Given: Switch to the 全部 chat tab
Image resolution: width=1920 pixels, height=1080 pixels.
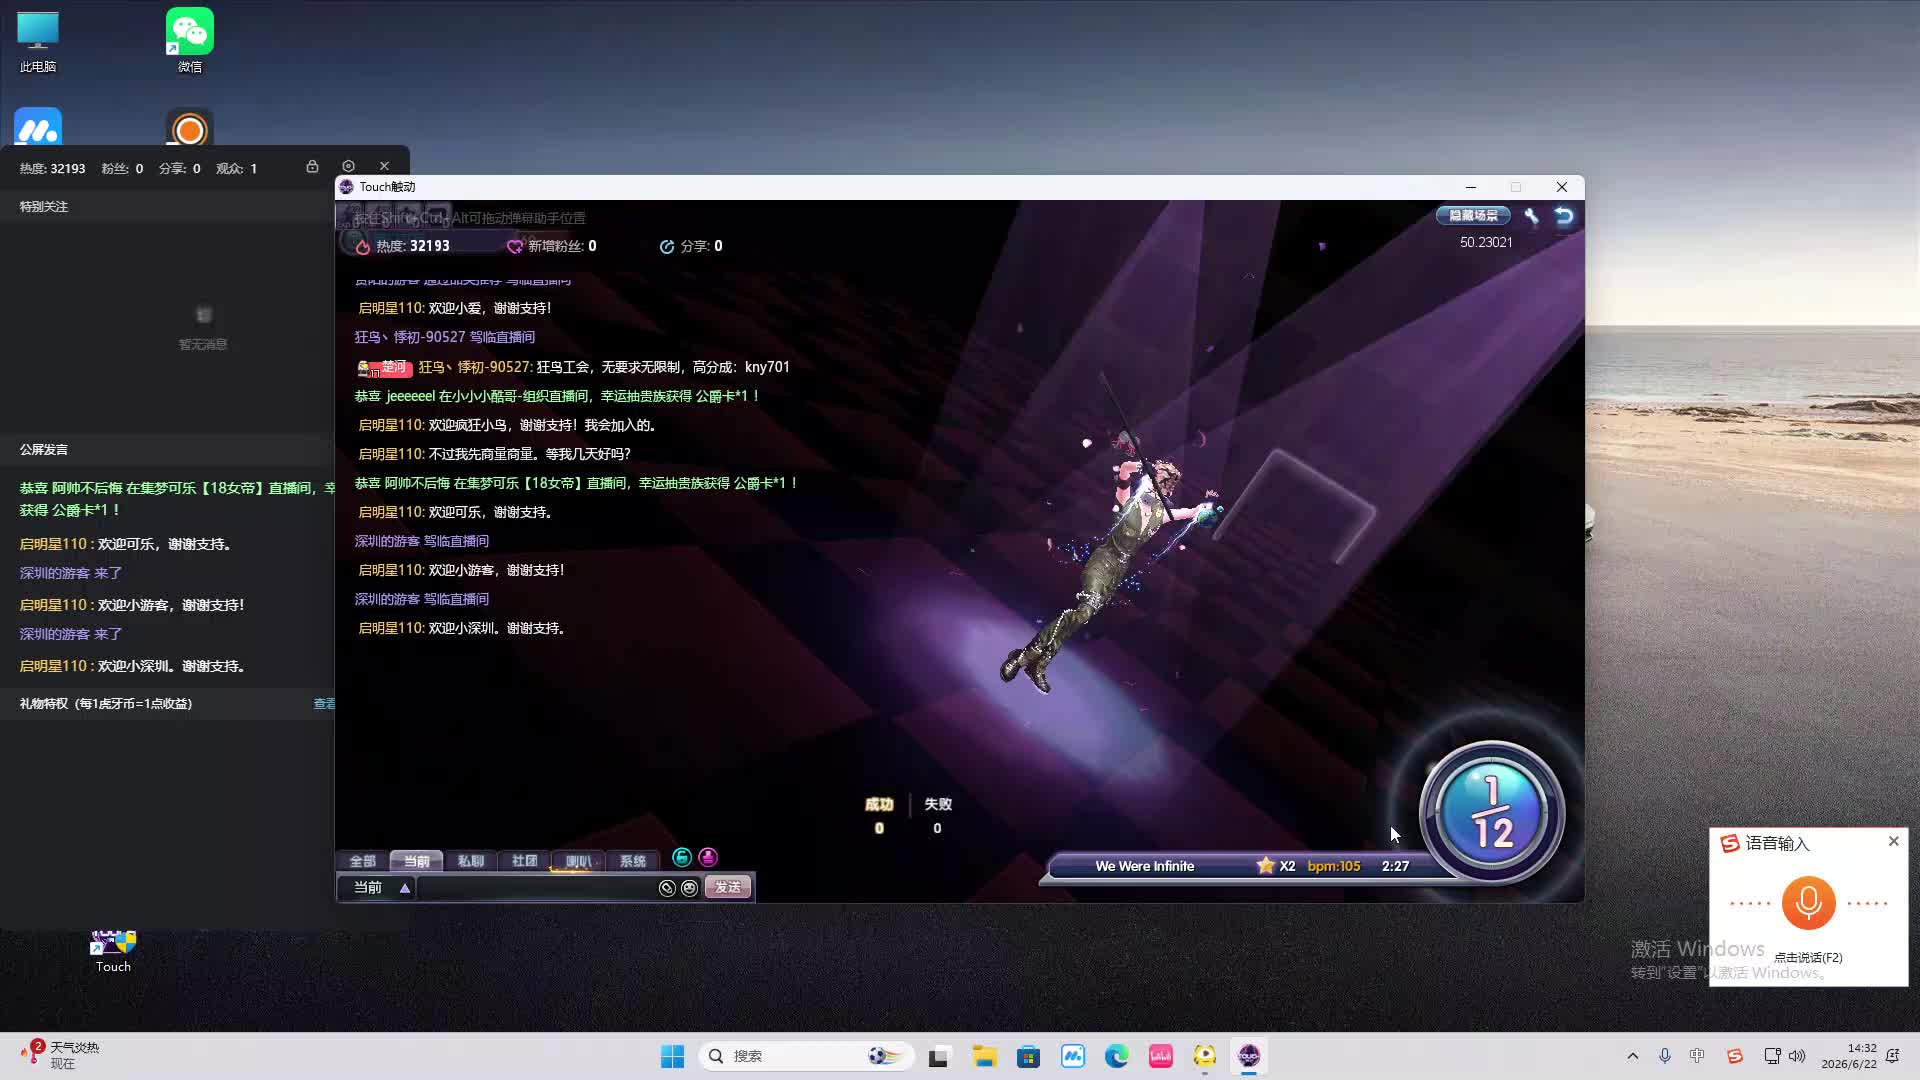Looking at the screenshot, I should click(362, 861).
